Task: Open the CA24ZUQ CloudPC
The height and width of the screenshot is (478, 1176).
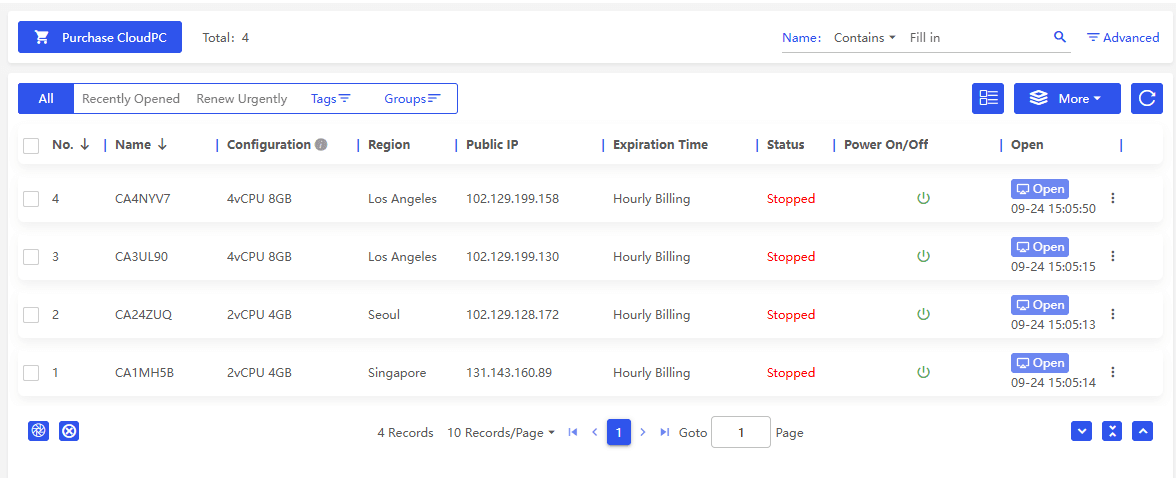Action: click(1040, 305)
